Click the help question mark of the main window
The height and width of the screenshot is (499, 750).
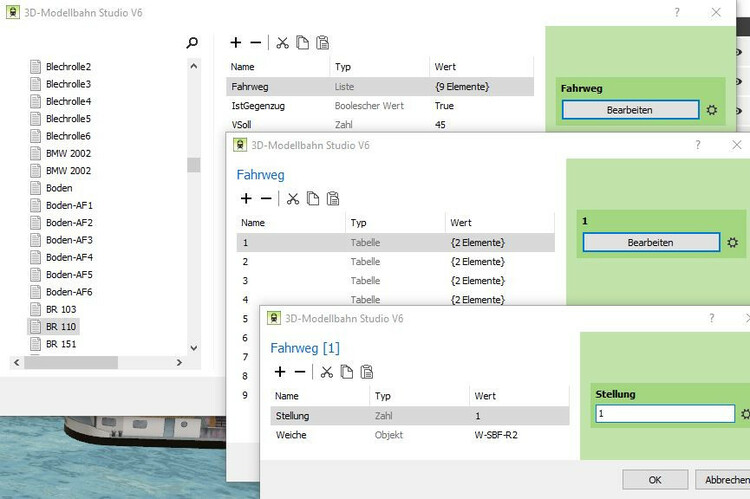[x=677, y=12]
